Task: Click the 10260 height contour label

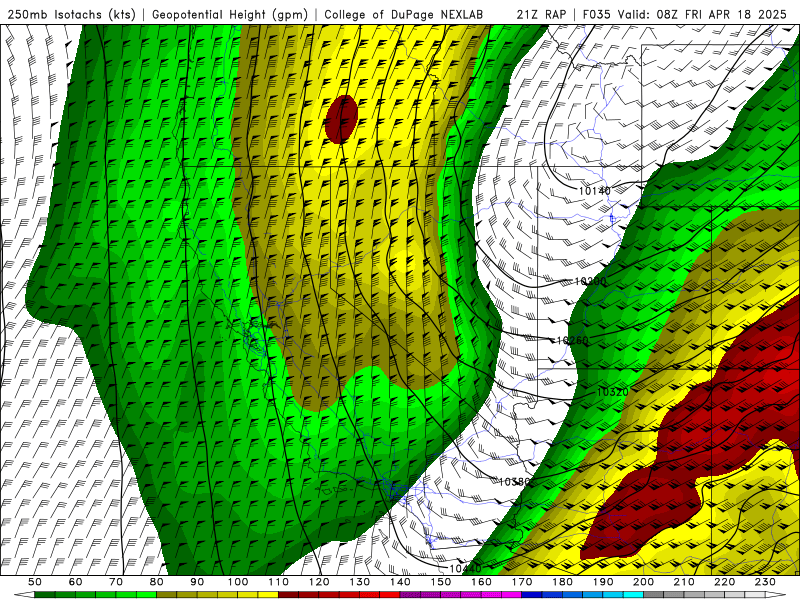Action: click(572, 340)
